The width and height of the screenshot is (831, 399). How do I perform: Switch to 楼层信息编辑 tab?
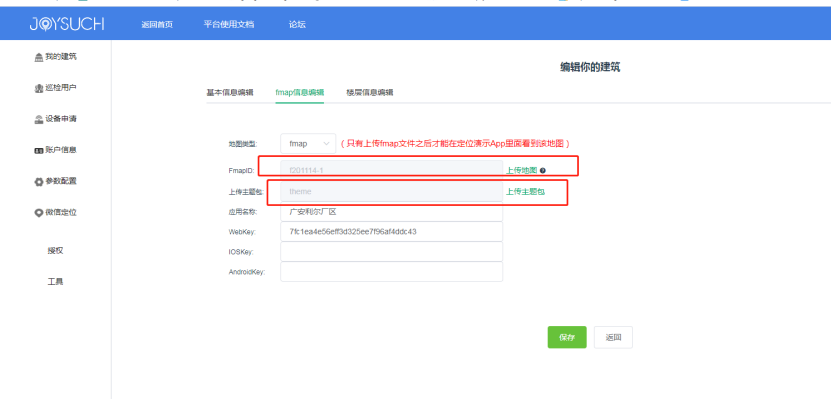pyautogui.click(x=370, y=92)
